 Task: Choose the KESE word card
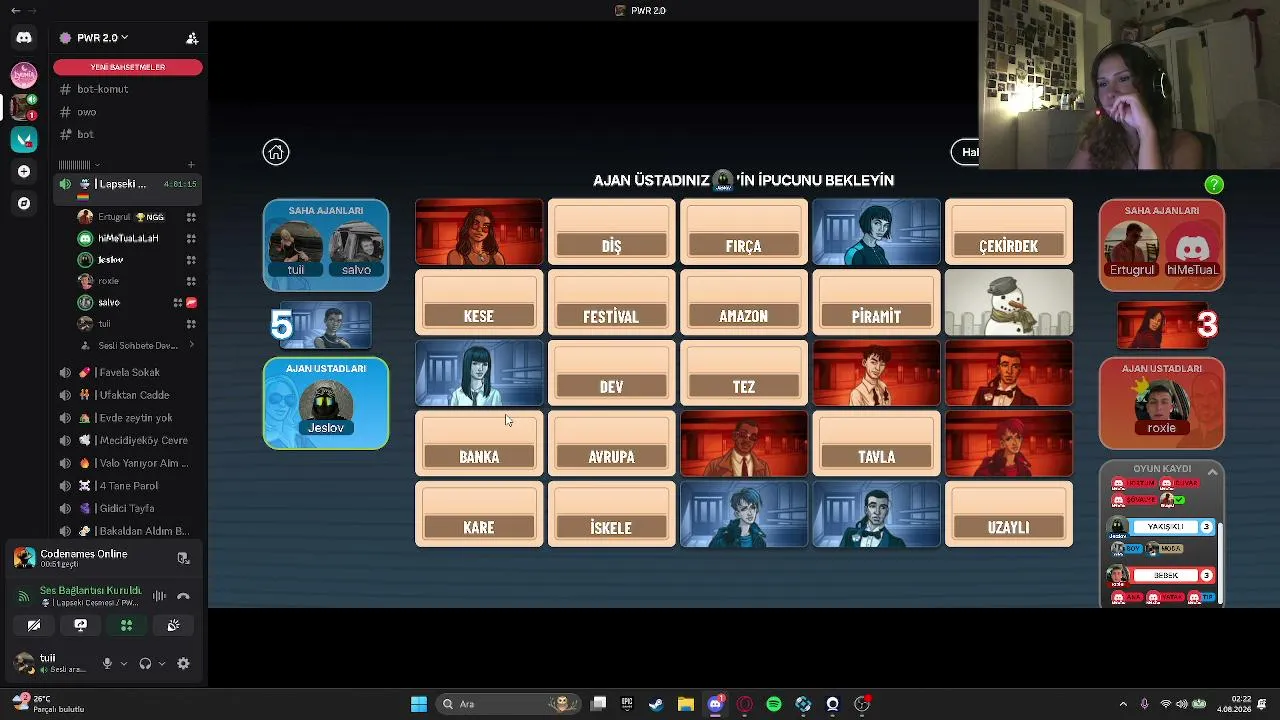(x=479, y=303)
